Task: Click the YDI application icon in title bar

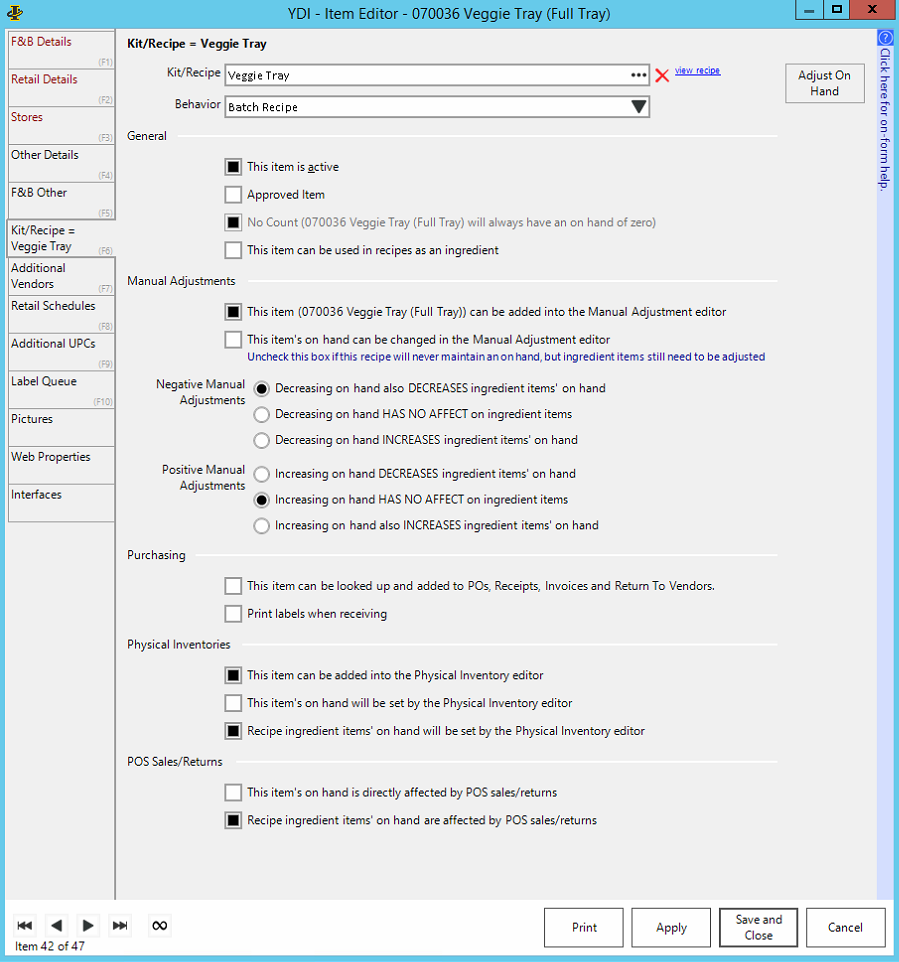Action: (15, 12)
